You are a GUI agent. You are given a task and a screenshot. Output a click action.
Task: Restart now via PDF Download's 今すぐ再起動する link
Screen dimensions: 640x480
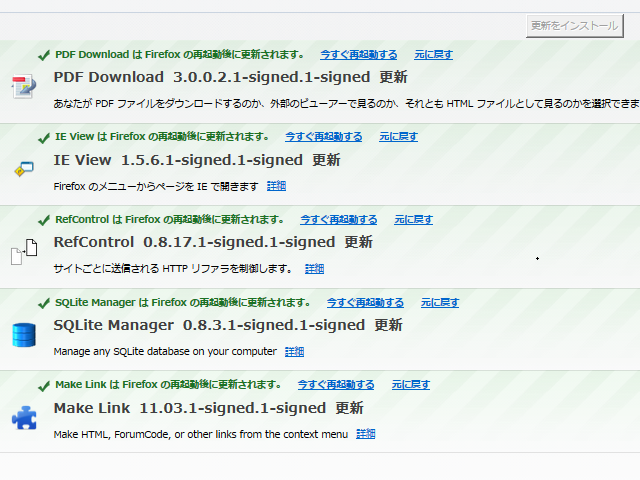click(x=358, y=55)
